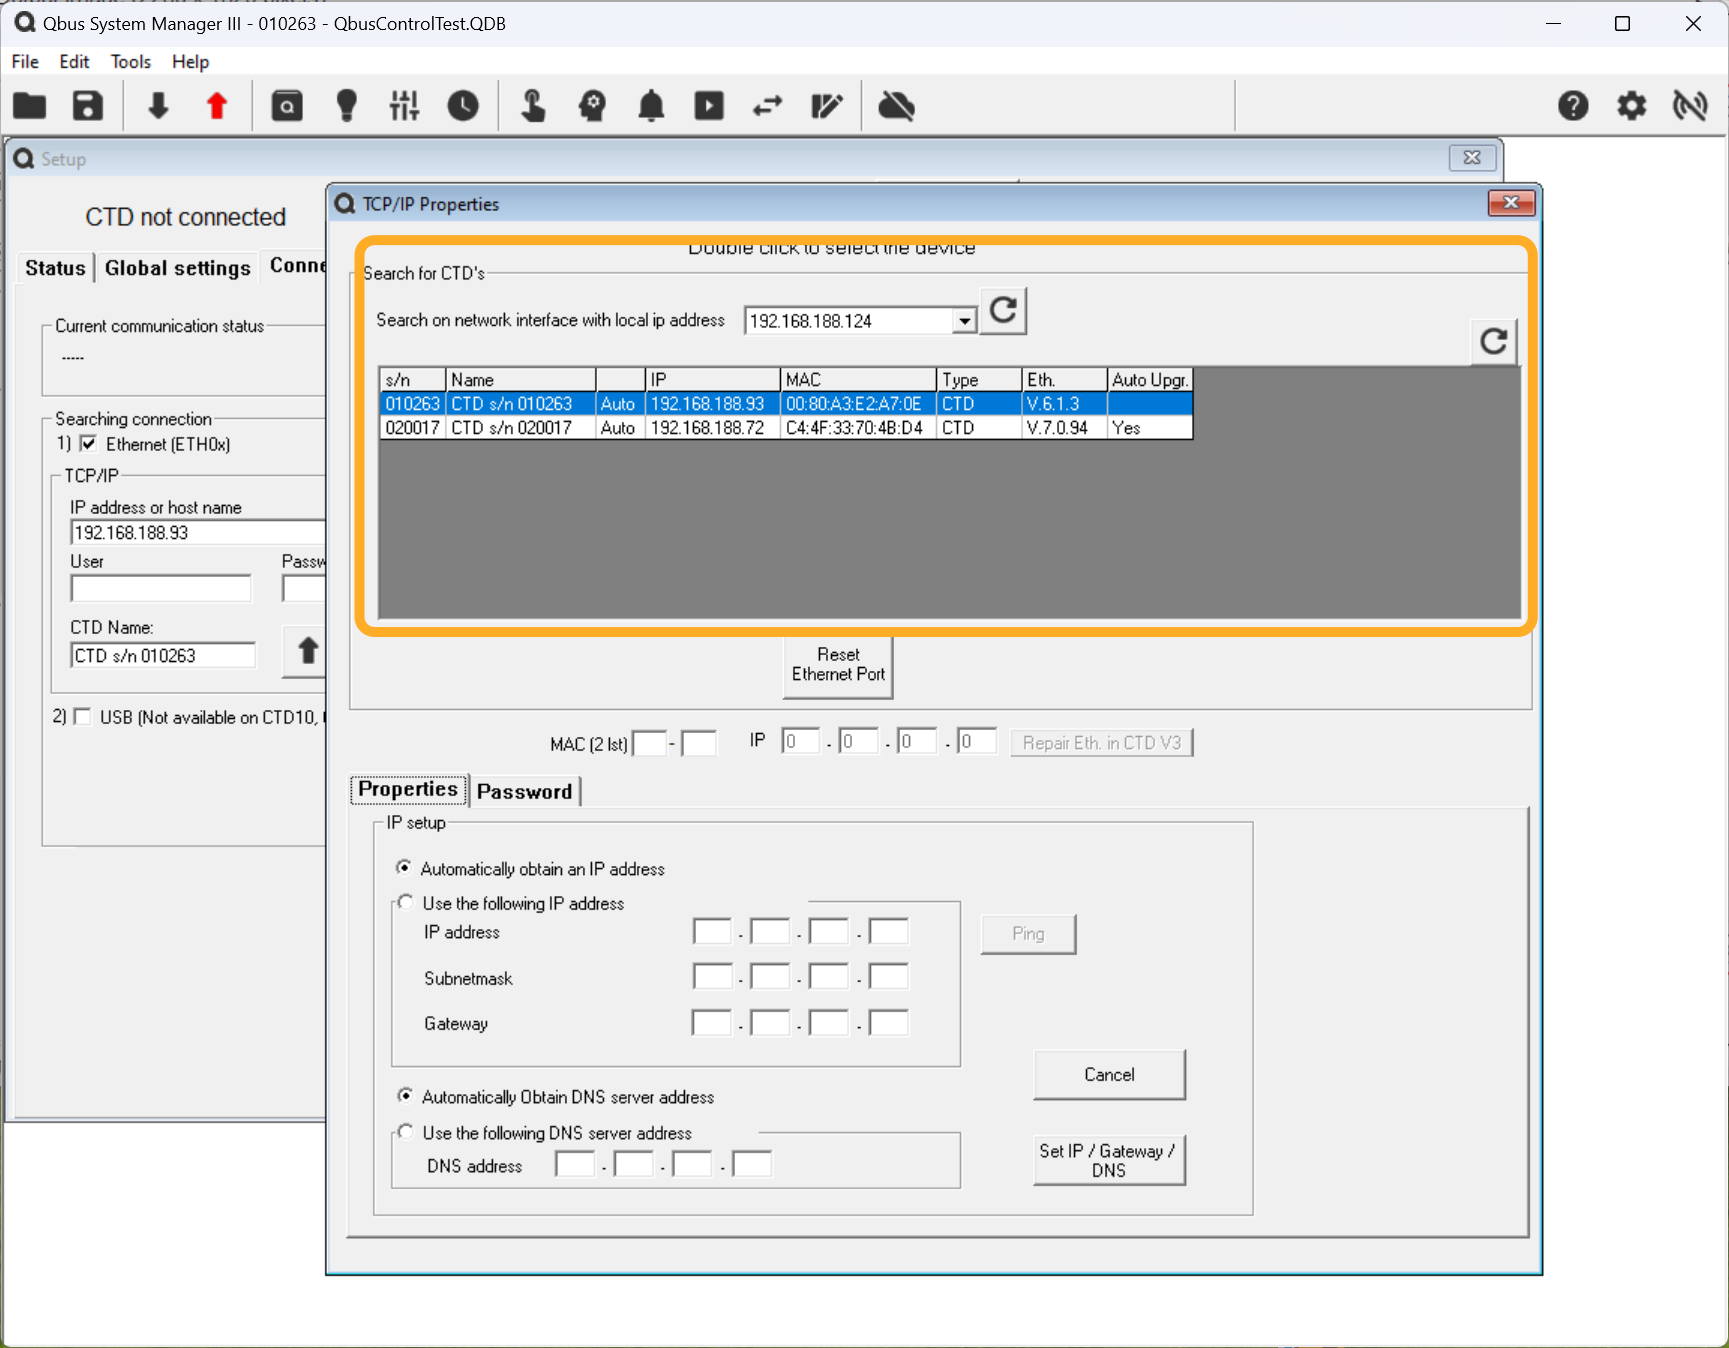The image size is (1729, 1348).
Task: Click the finger touch icon
Action: click(534, 105)
